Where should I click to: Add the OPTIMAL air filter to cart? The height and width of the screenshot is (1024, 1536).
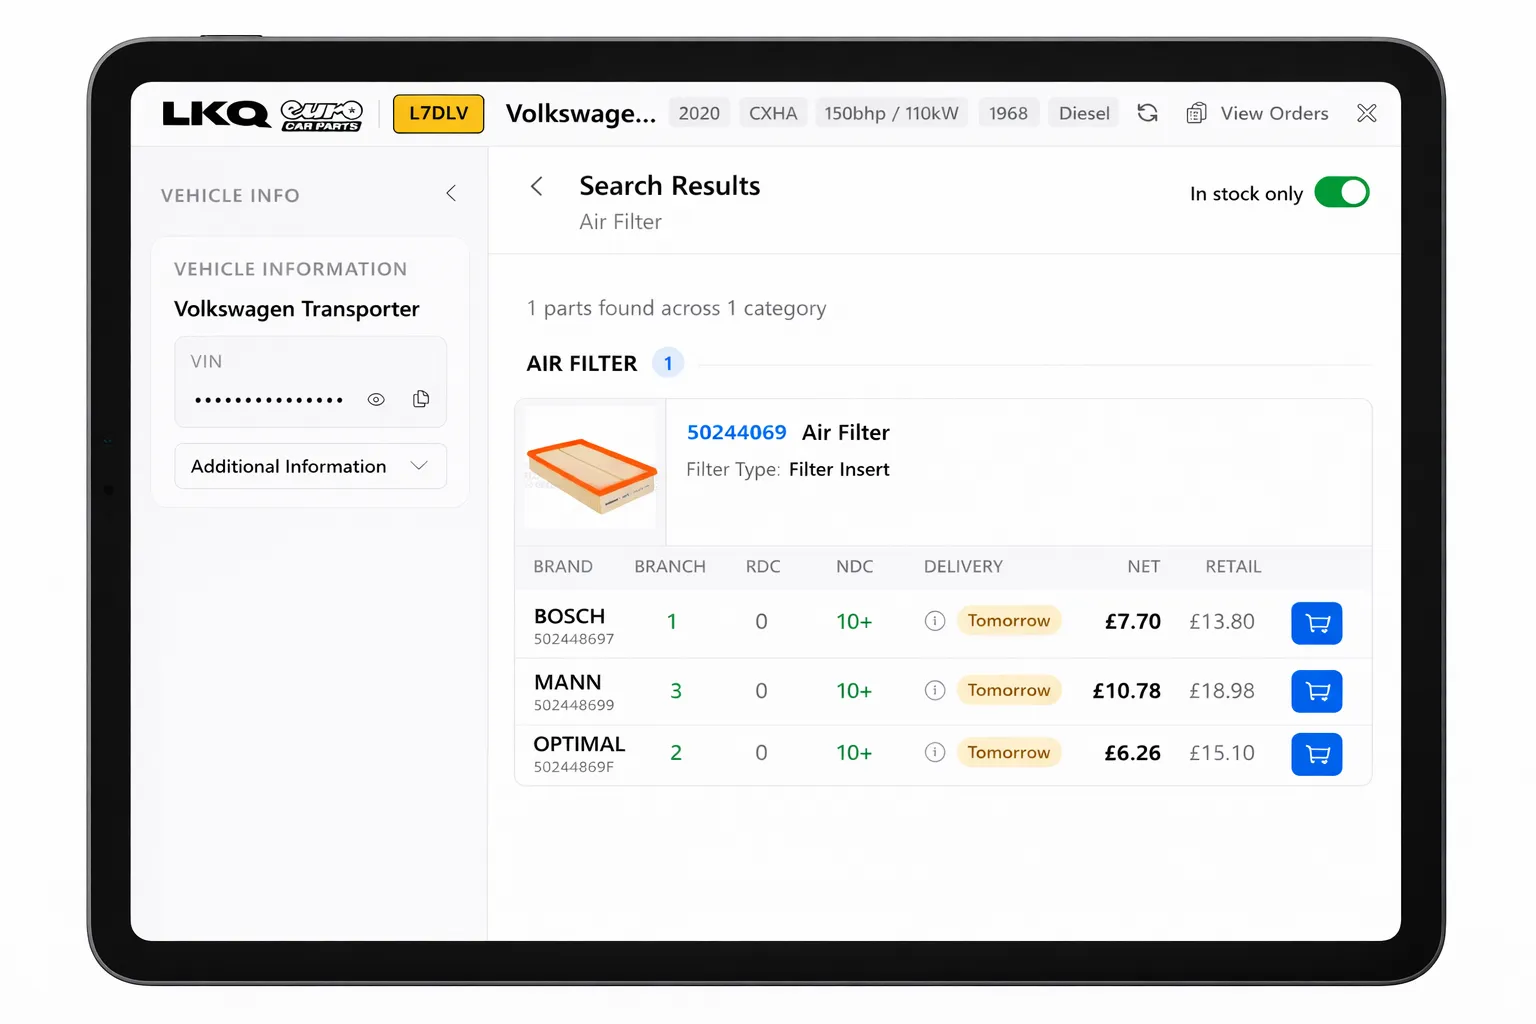click(1316, 754)
